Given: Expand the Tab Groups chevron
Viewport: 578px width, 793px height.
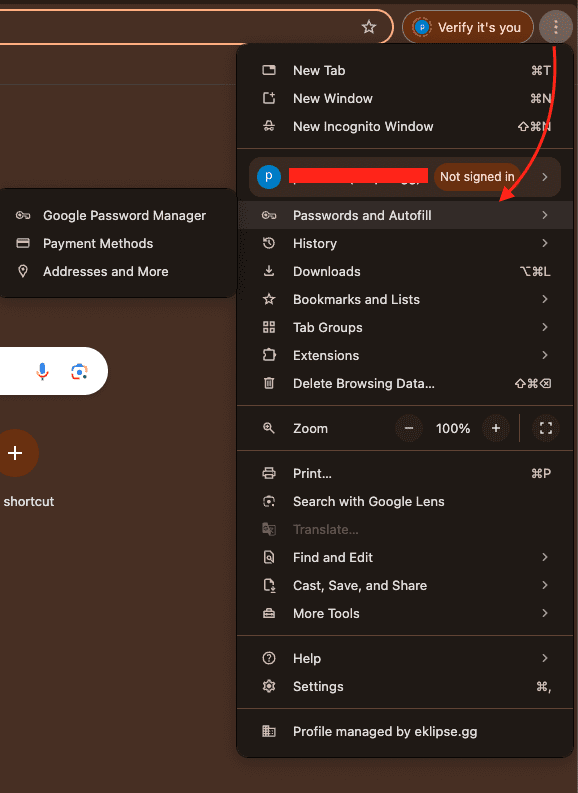Looking at the screenshot, I should click(x=545, y=327).
